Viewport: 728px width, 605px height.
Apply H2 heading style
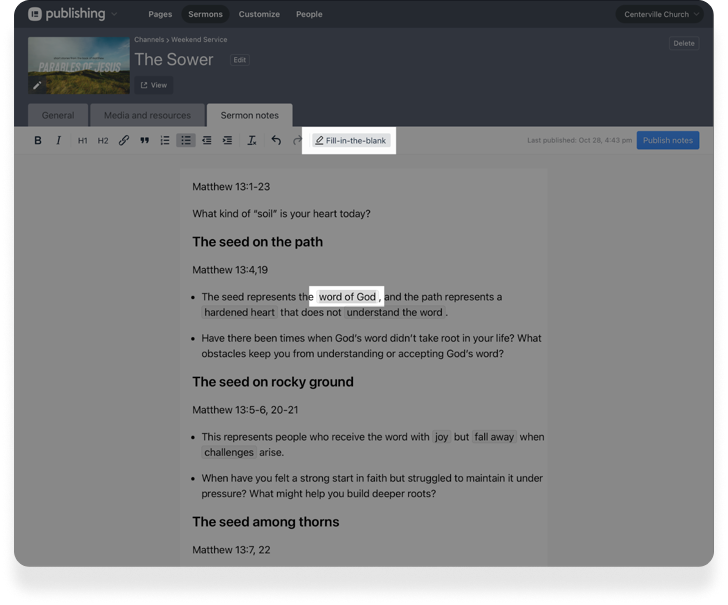pos(103,140)
